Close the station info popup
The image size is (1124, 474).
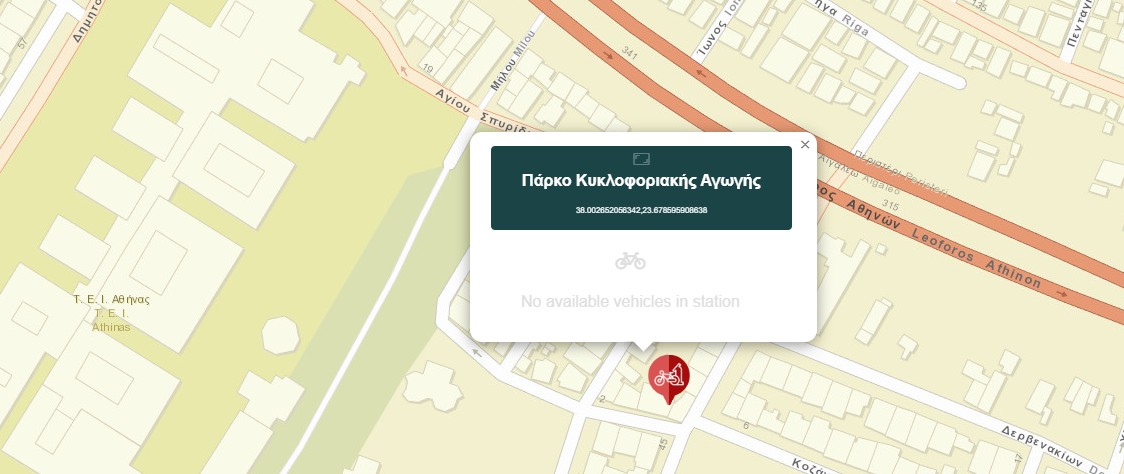(x=804, y=145)
